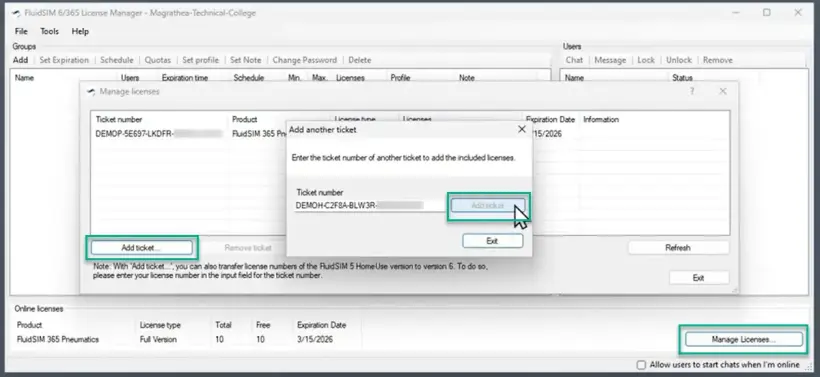Screen dimensions: 820x377
Task: Click the Ticket number column header
Action: [x=119, y=120]
